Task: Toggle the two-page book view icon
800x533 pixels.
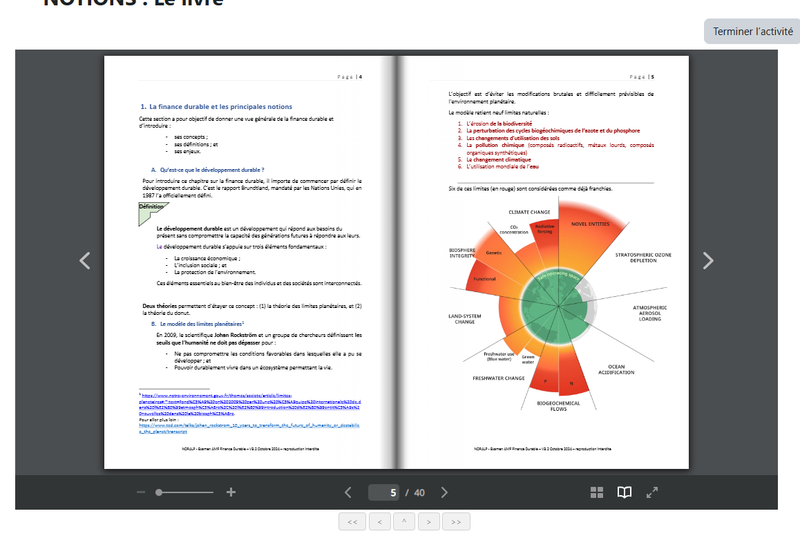Action: click(624, 492)
